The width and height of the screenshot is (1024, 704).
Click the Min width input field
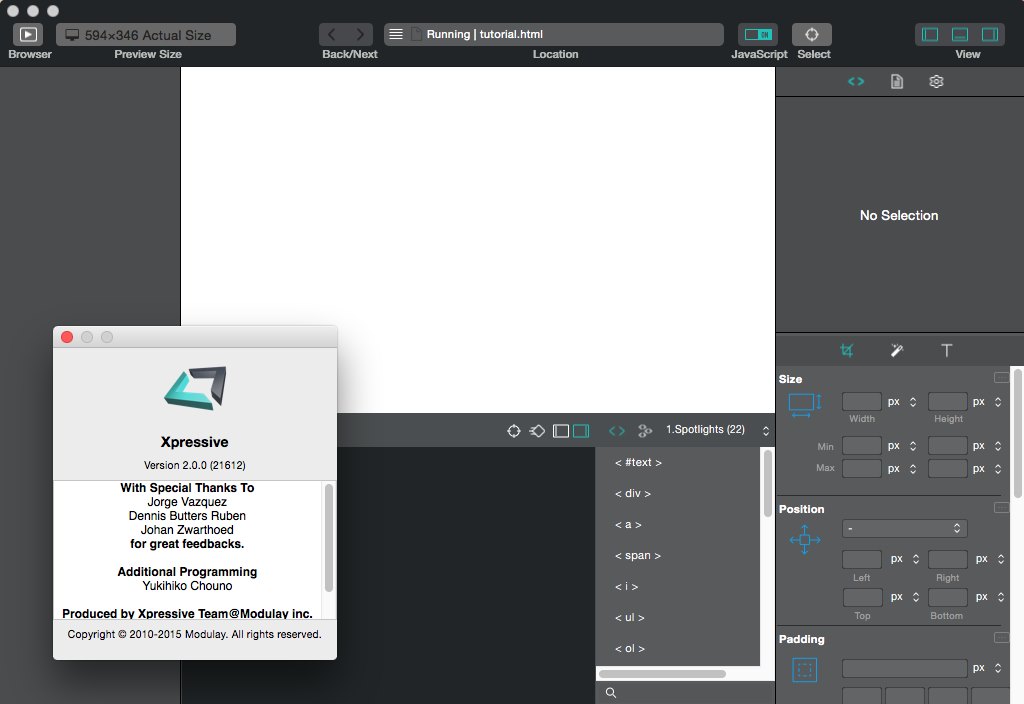861,446
